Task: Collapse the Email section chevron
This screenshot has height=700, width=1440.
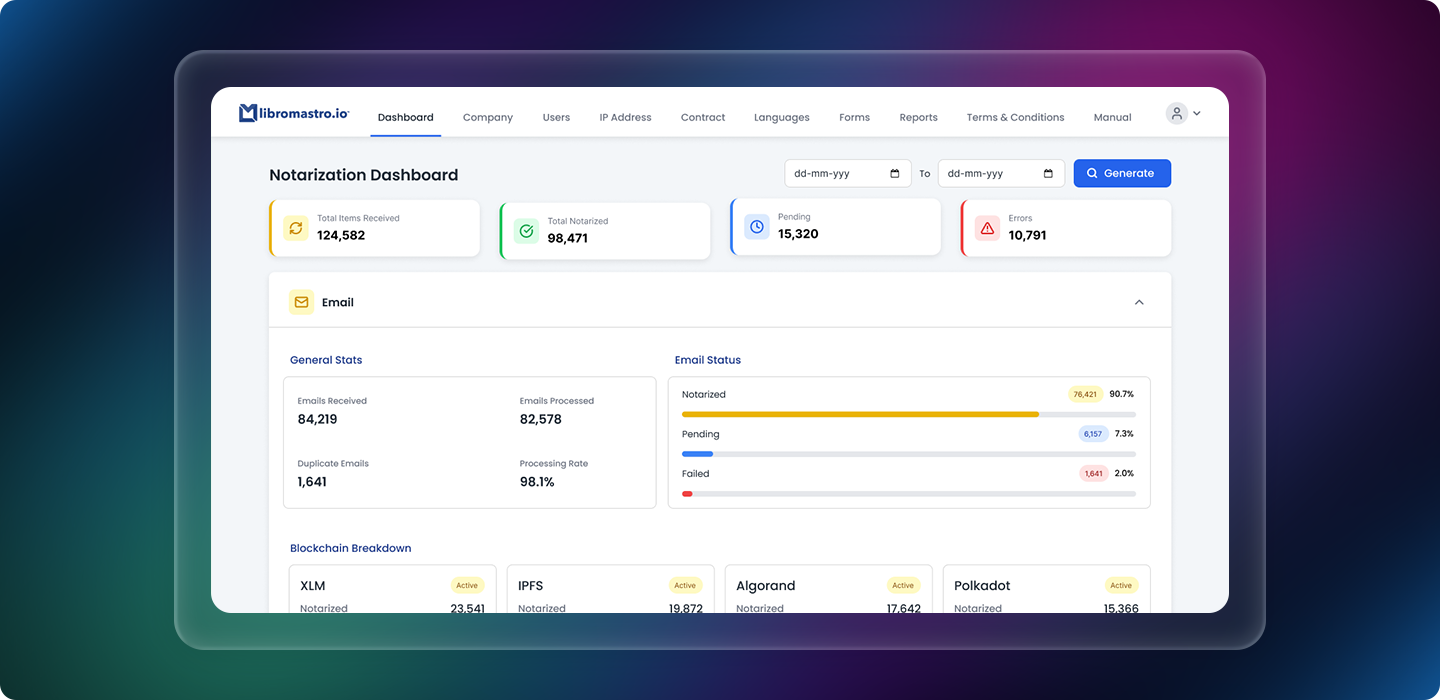Action: [x=1139, y=302]
